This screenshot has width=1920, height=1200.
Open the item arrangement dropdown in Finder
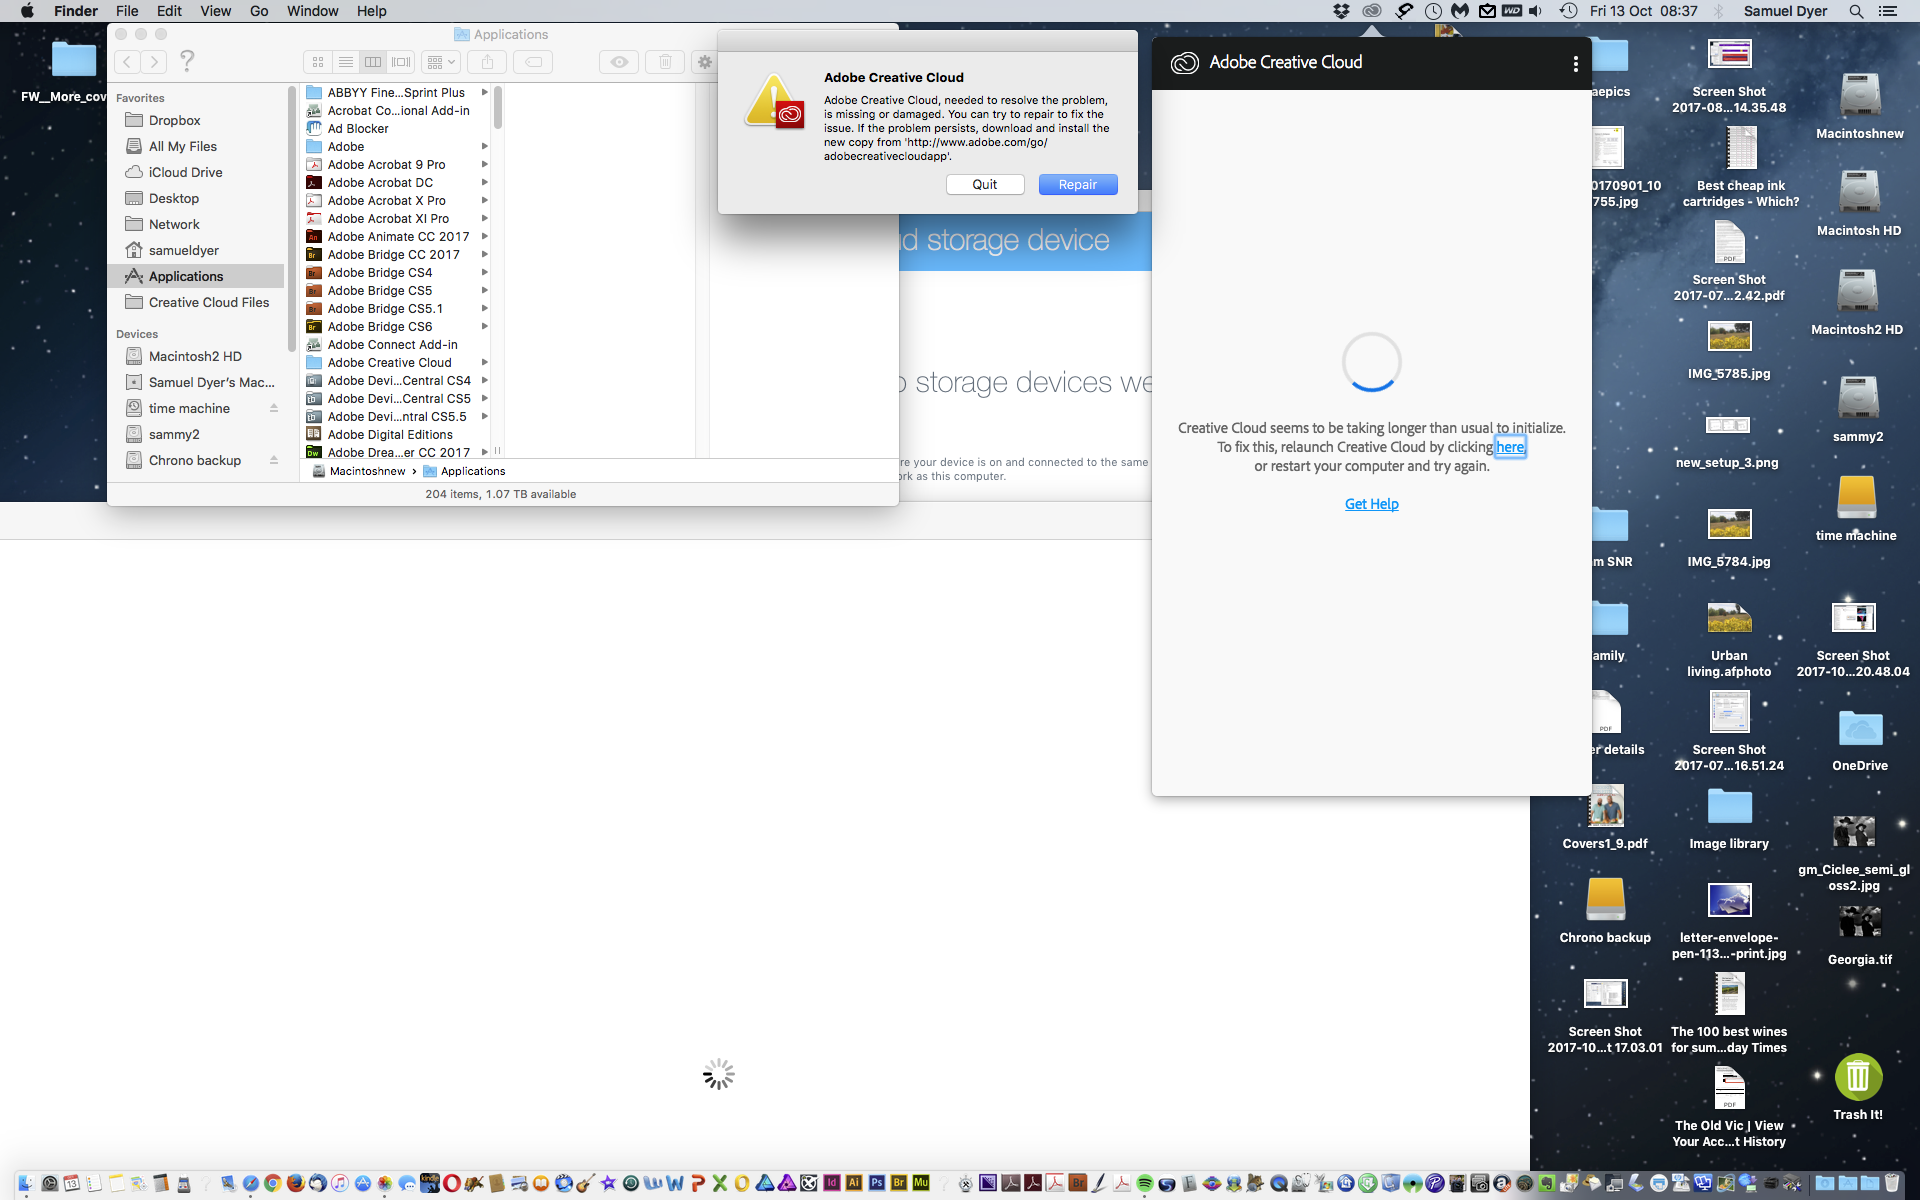click(x=441, y=62)
